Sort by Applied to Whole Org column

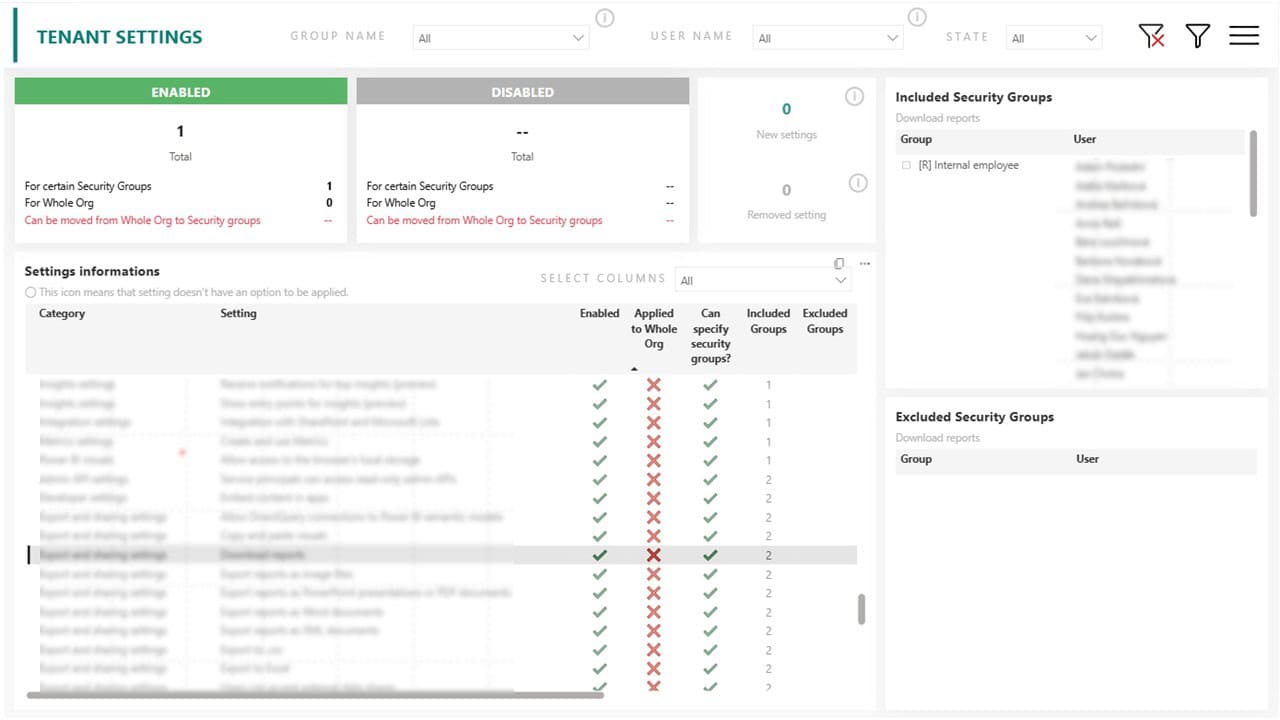tap(654, 328)
